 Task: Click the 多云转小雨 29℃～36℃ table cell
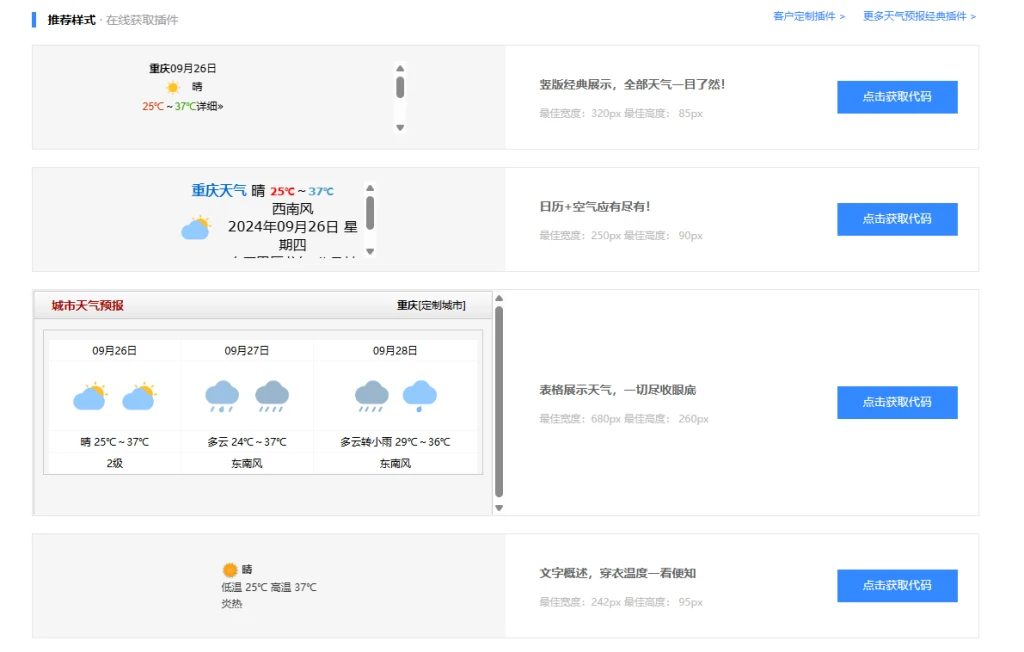[395, 442]
